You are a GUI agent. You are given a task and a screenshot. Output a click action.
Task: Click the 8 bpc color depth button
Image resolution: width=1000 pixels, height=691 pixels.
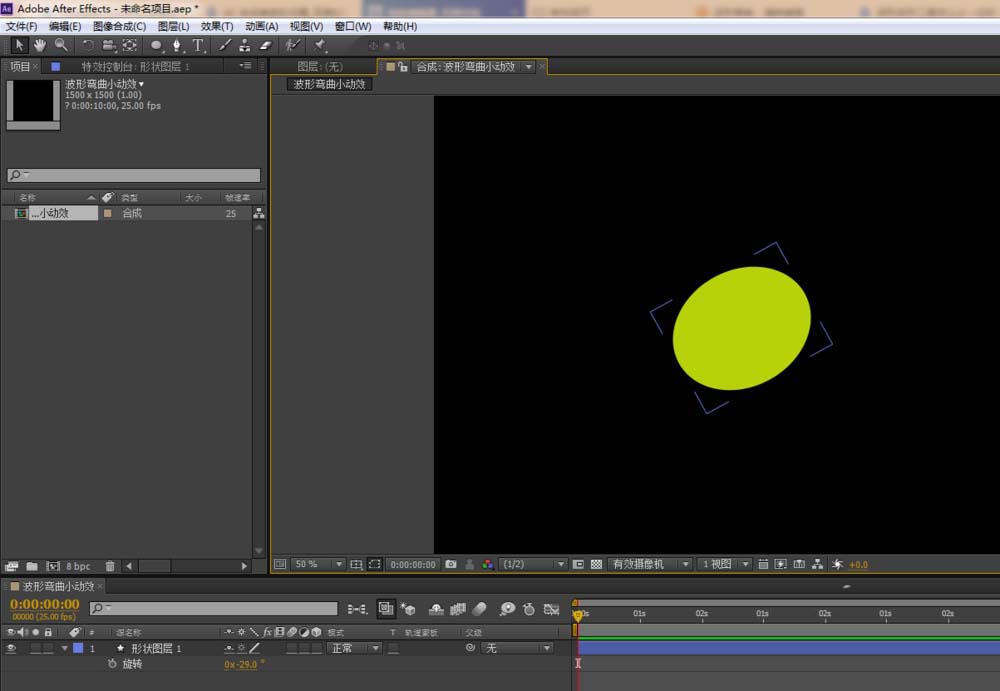coord(77,566)
